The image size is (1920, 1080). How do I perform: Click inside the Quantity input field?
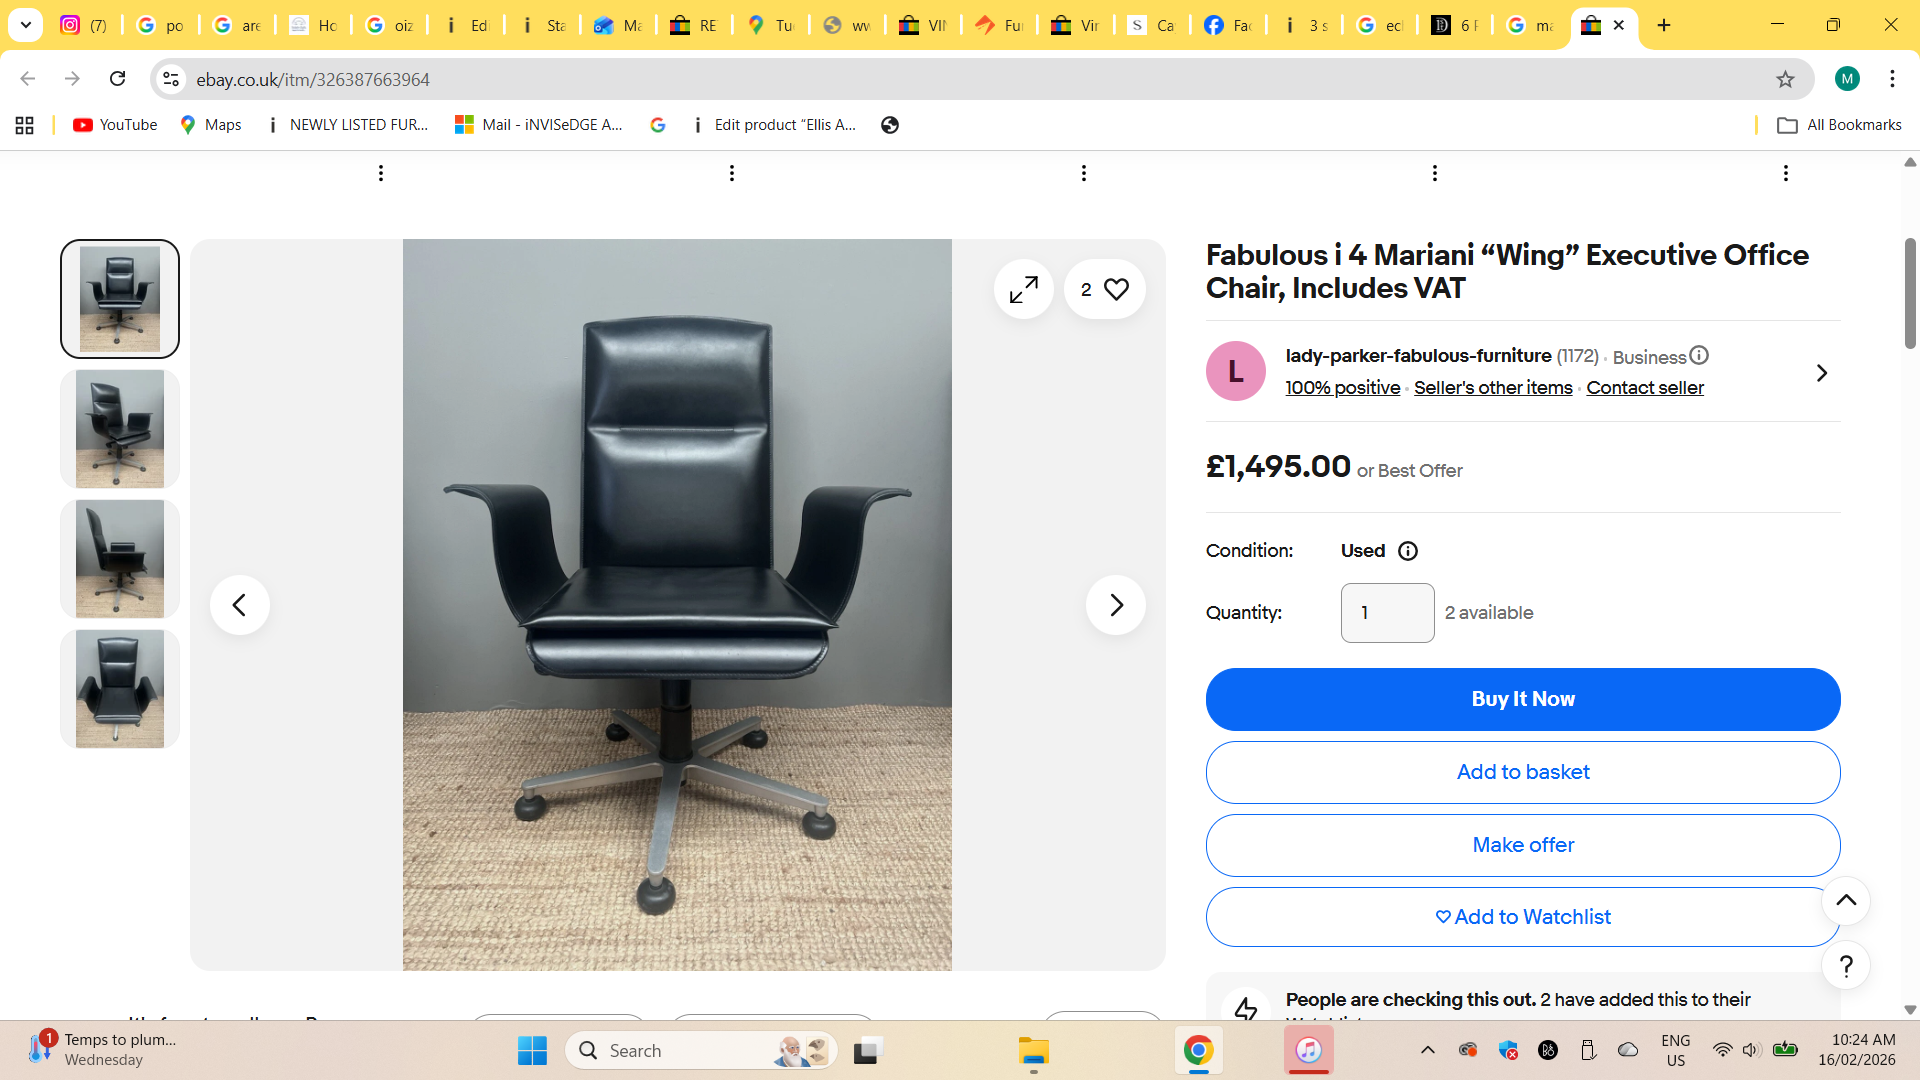pos(1387,613)
